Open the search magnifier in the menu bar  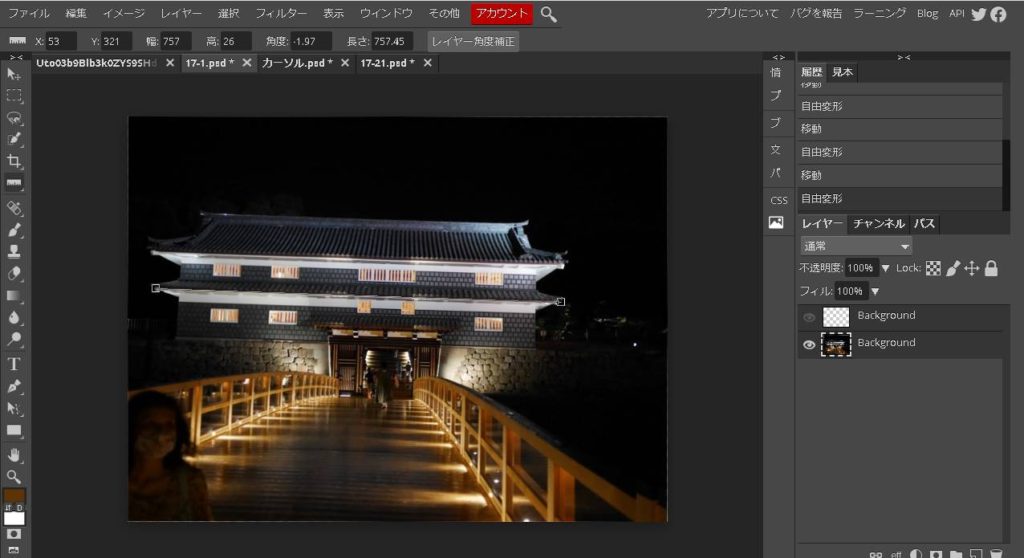[549, 14]
